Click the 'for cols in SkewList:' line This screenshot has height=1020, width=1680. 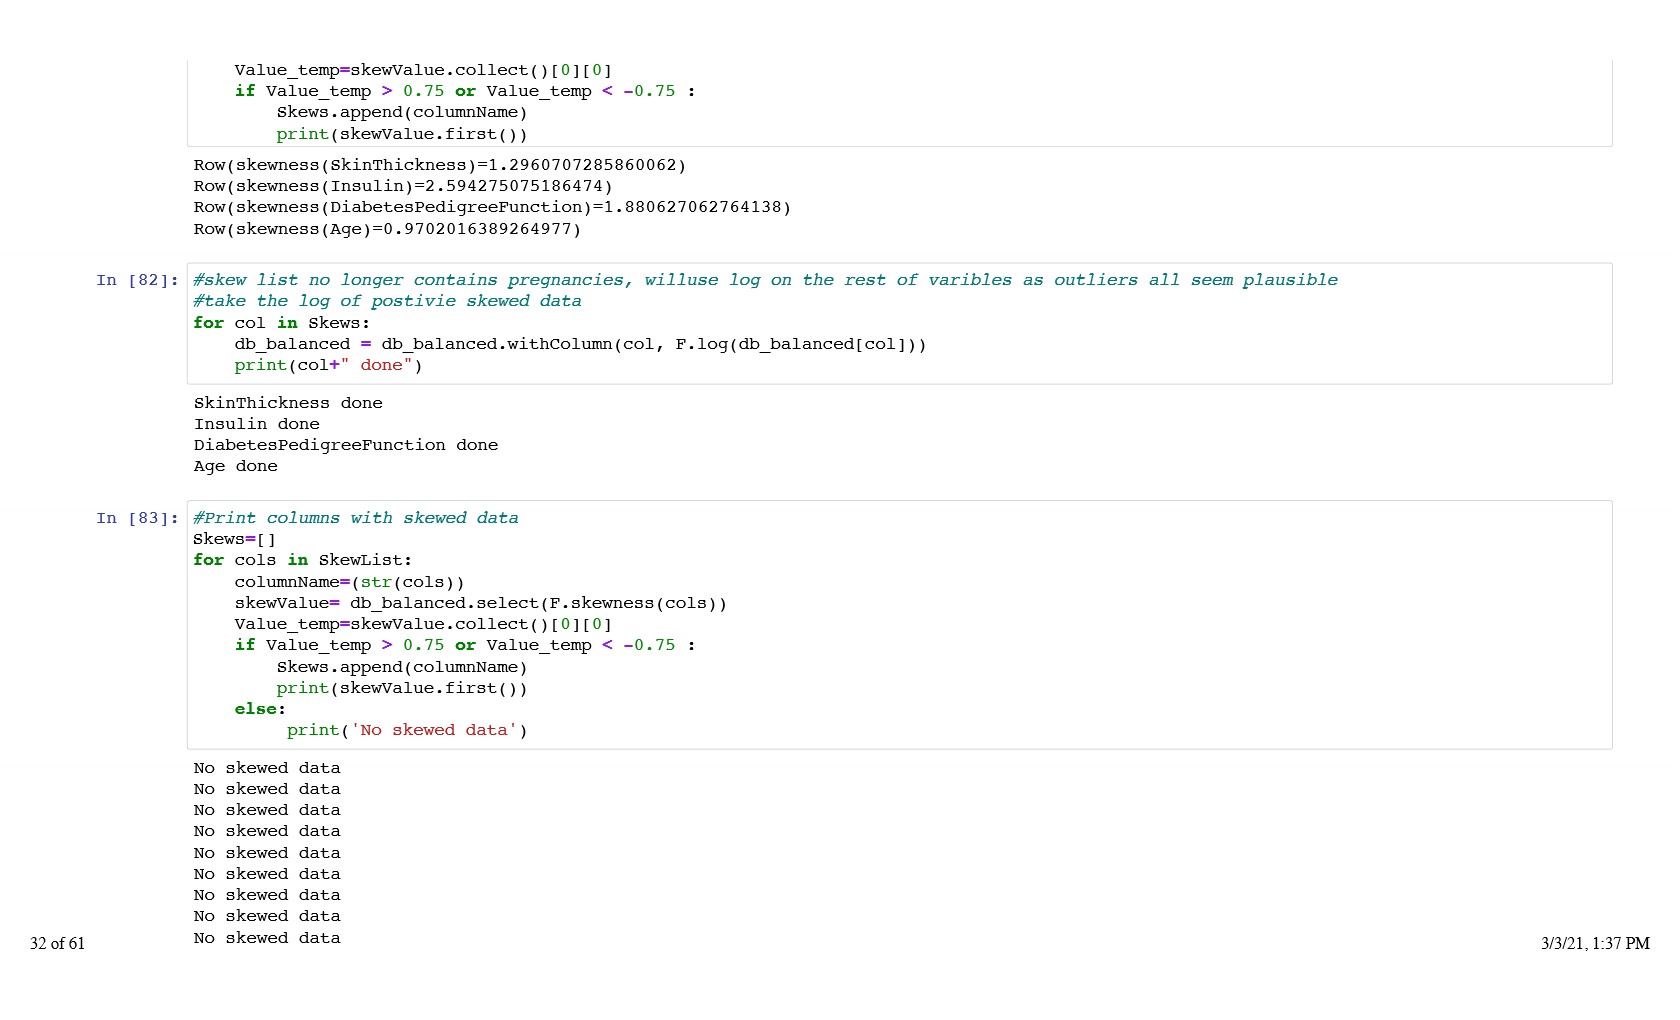[302, 560]
